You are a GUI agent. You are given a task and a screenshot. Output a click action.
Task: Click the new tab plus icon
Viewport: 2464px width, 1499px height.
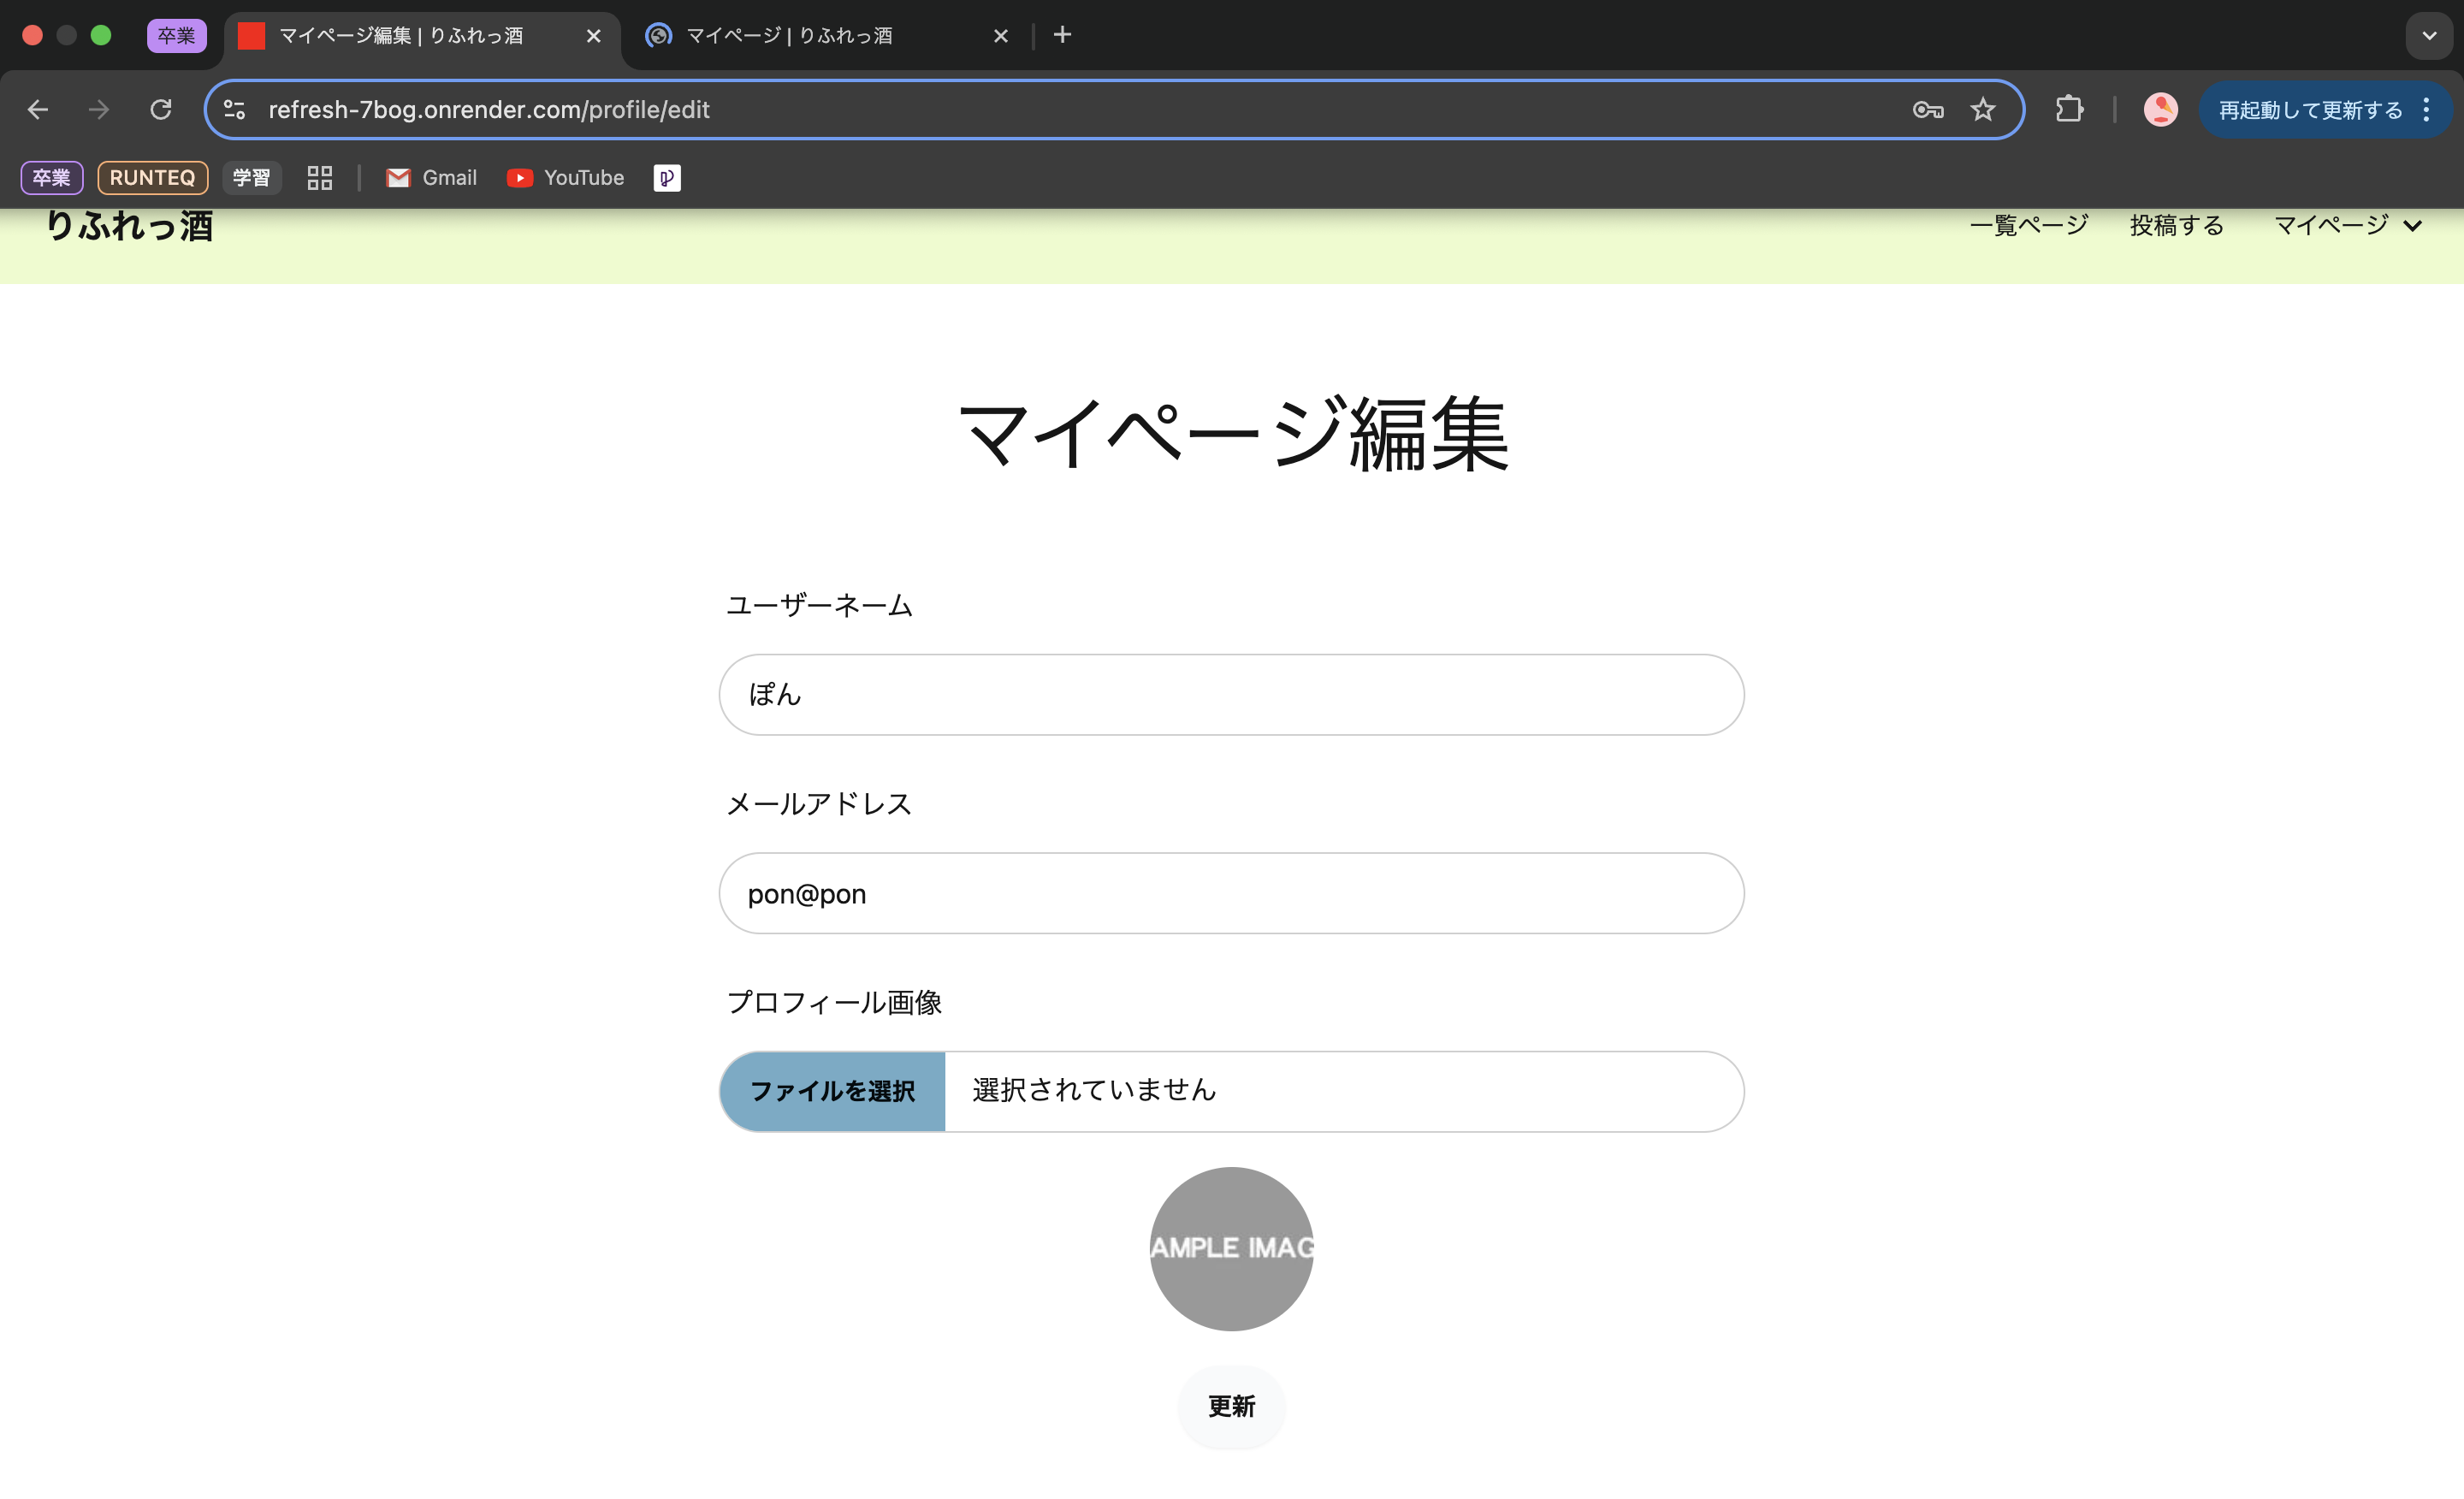(x=1063, y=35)
